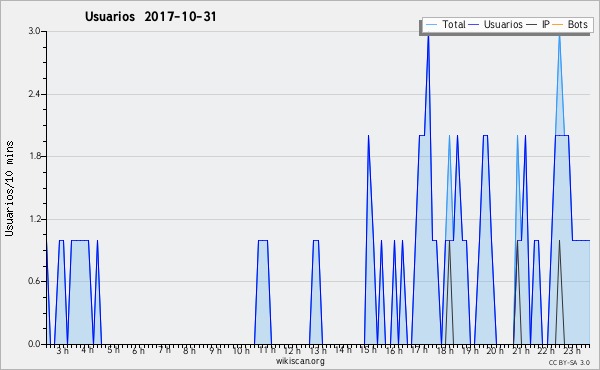The height and width of the screenshot is (370, 600).
Task: Click the '23 h' x-axis label
Action: point(572,350)
